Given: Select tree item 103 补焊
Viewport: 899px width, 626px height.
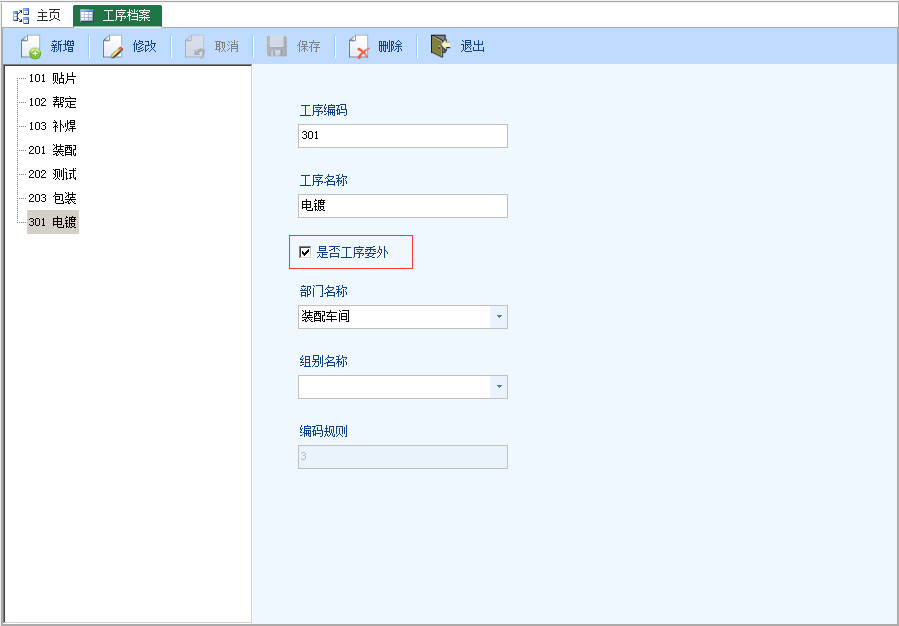Looking at the screenshot, I should [52, 126].
